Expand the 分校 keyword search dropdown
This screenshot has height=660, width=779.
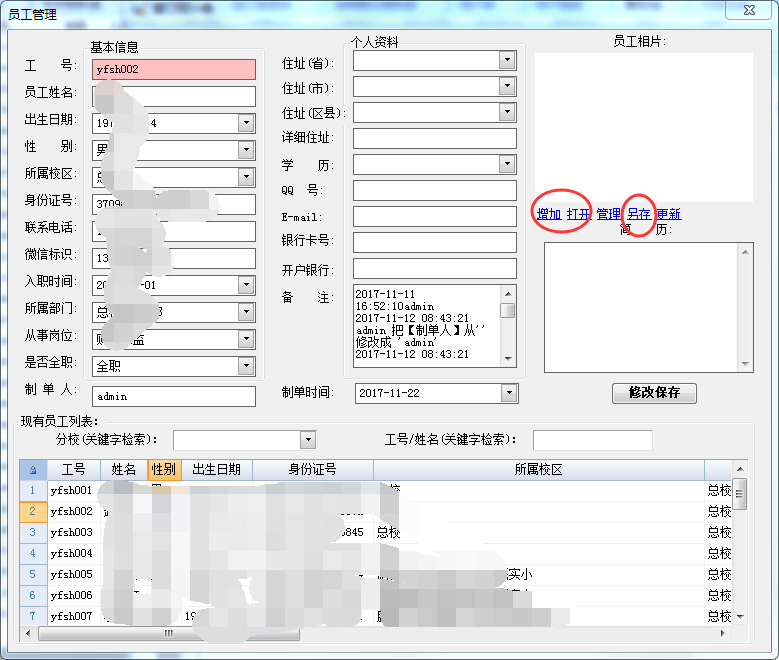pos(307,440)
